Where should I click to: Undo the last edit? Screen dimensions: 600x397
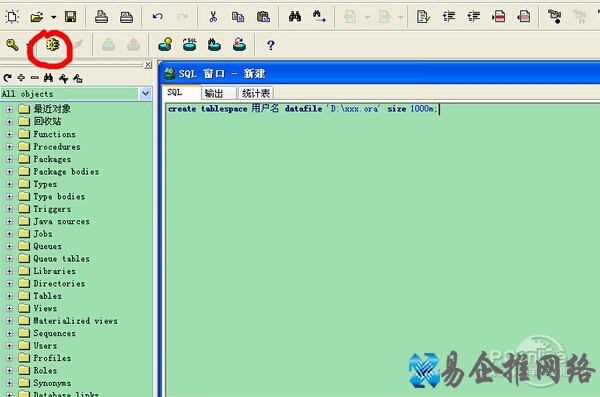tap(158, 16)
